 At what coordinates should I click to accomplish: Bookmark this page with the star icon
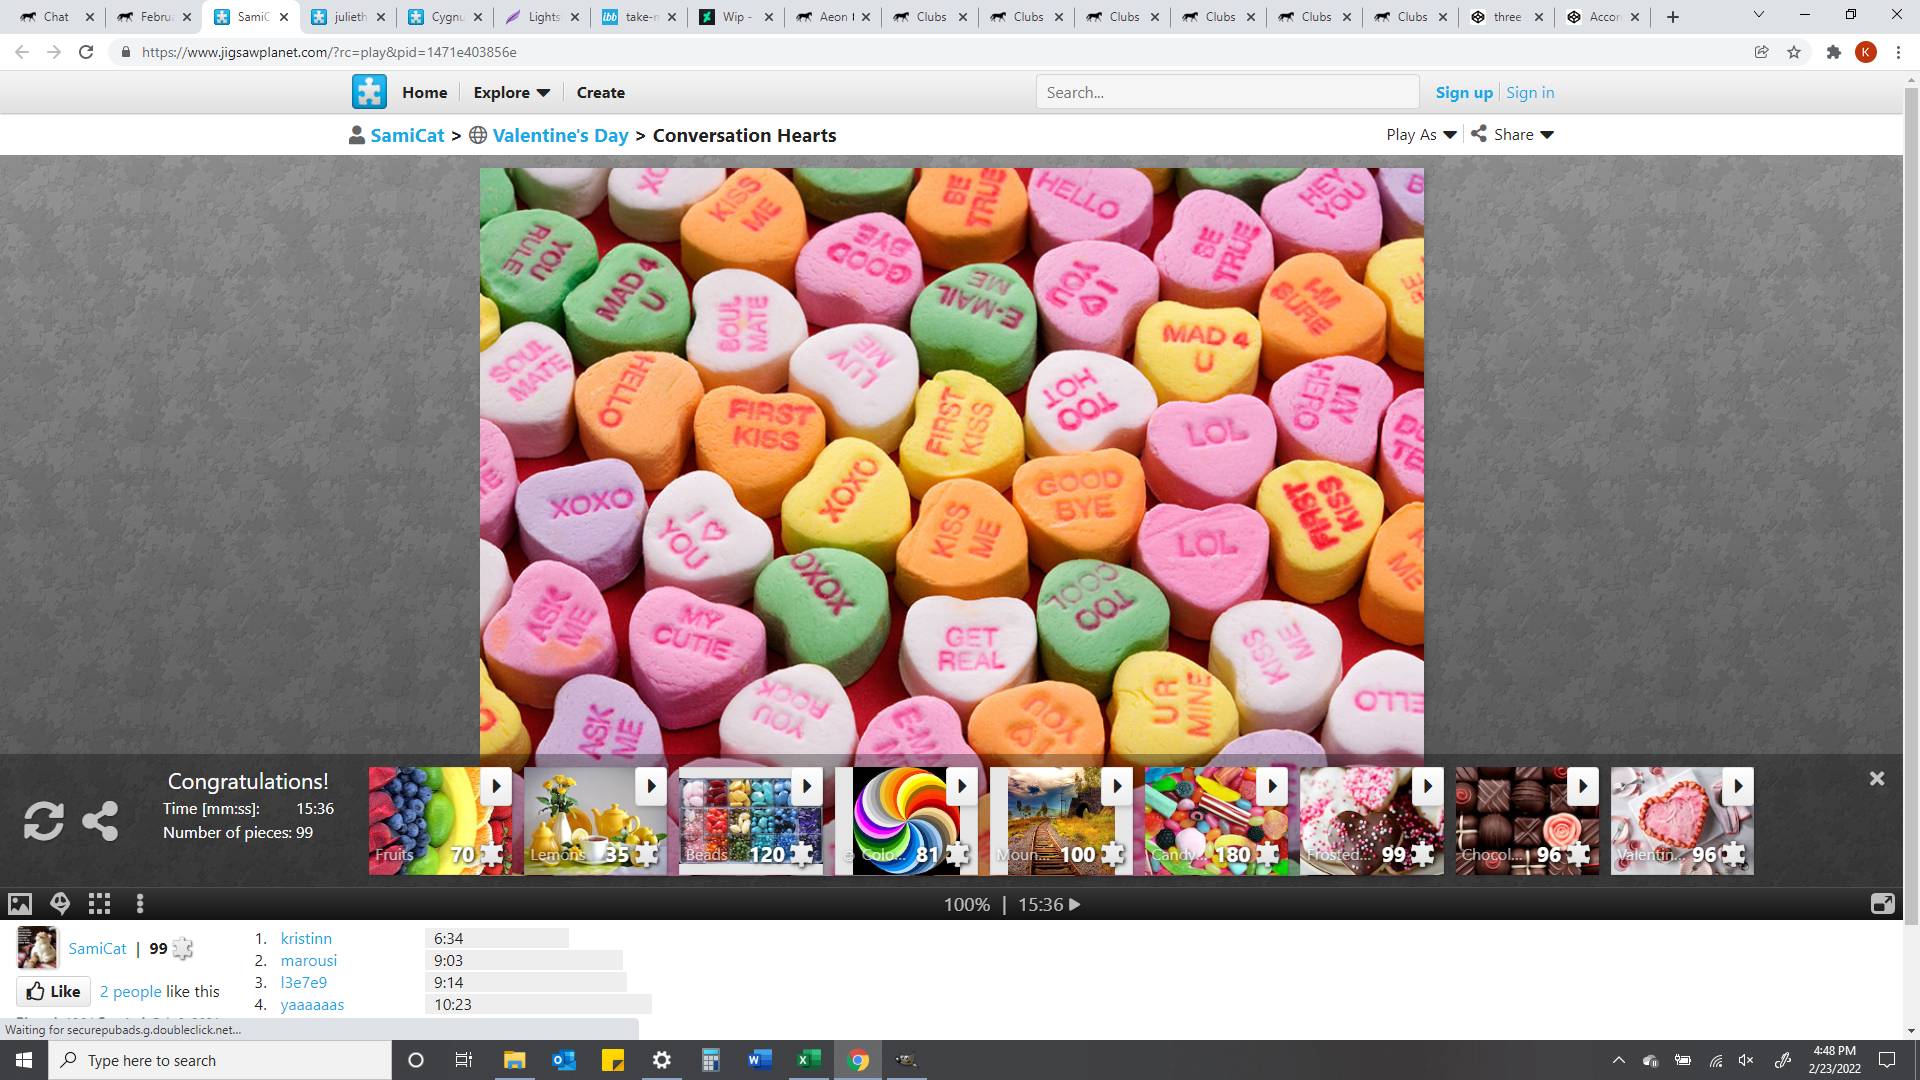[1794, 52]
